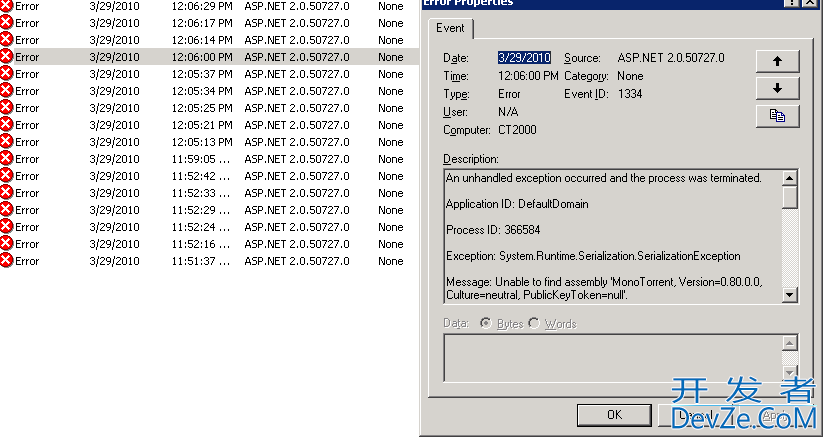Click error icon of 12:05:13 PM event
This screenshot has width=827, height=440.
click(x=6, y=141)
